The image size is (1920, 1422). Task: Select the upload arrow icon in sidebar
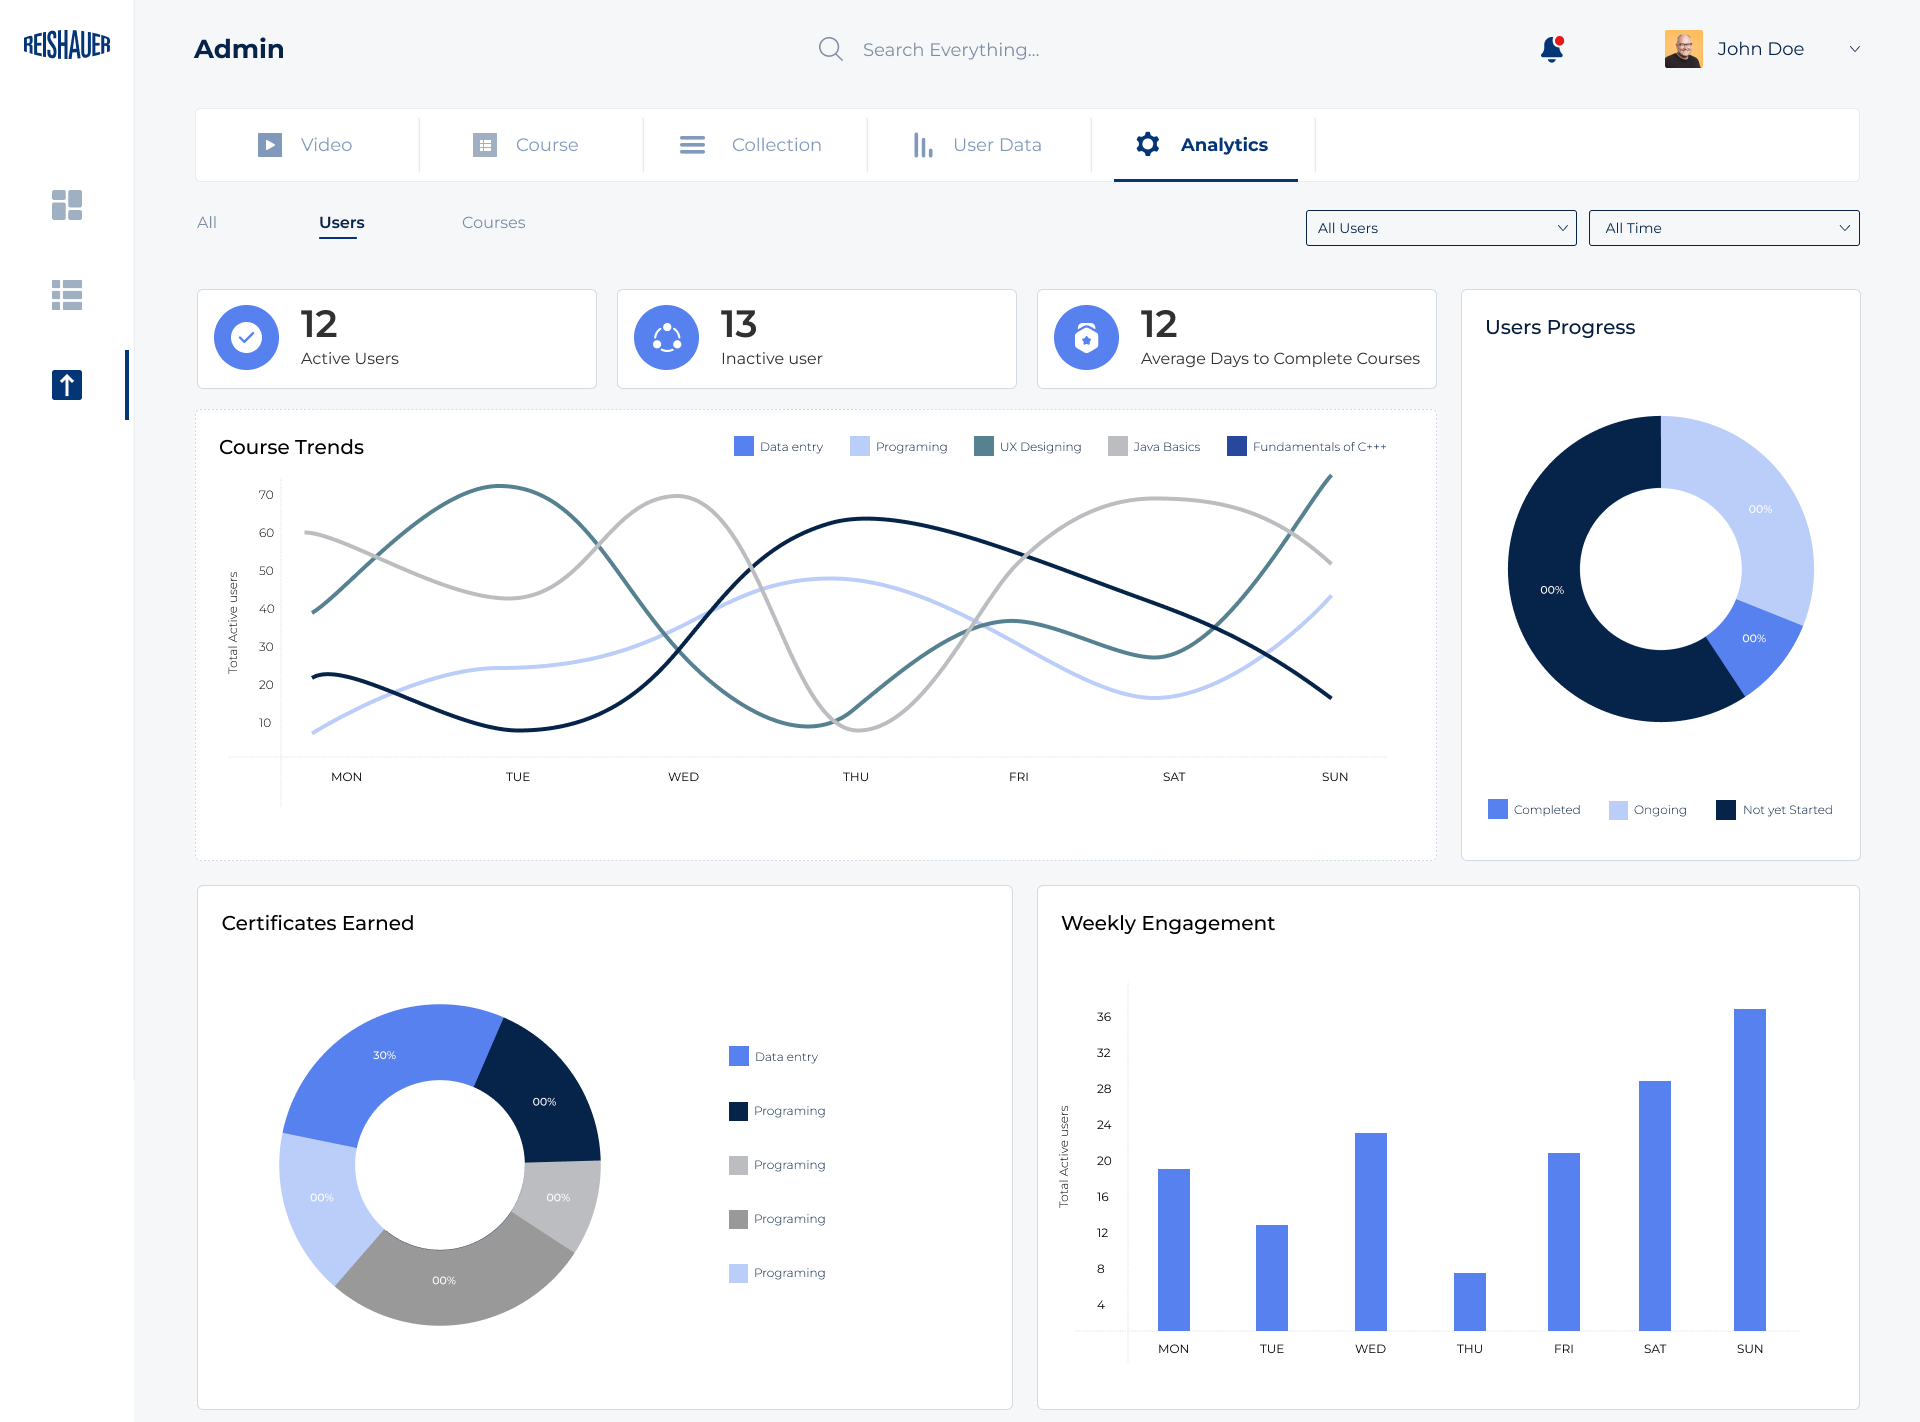pyautogui.click(x=67, y=385)
